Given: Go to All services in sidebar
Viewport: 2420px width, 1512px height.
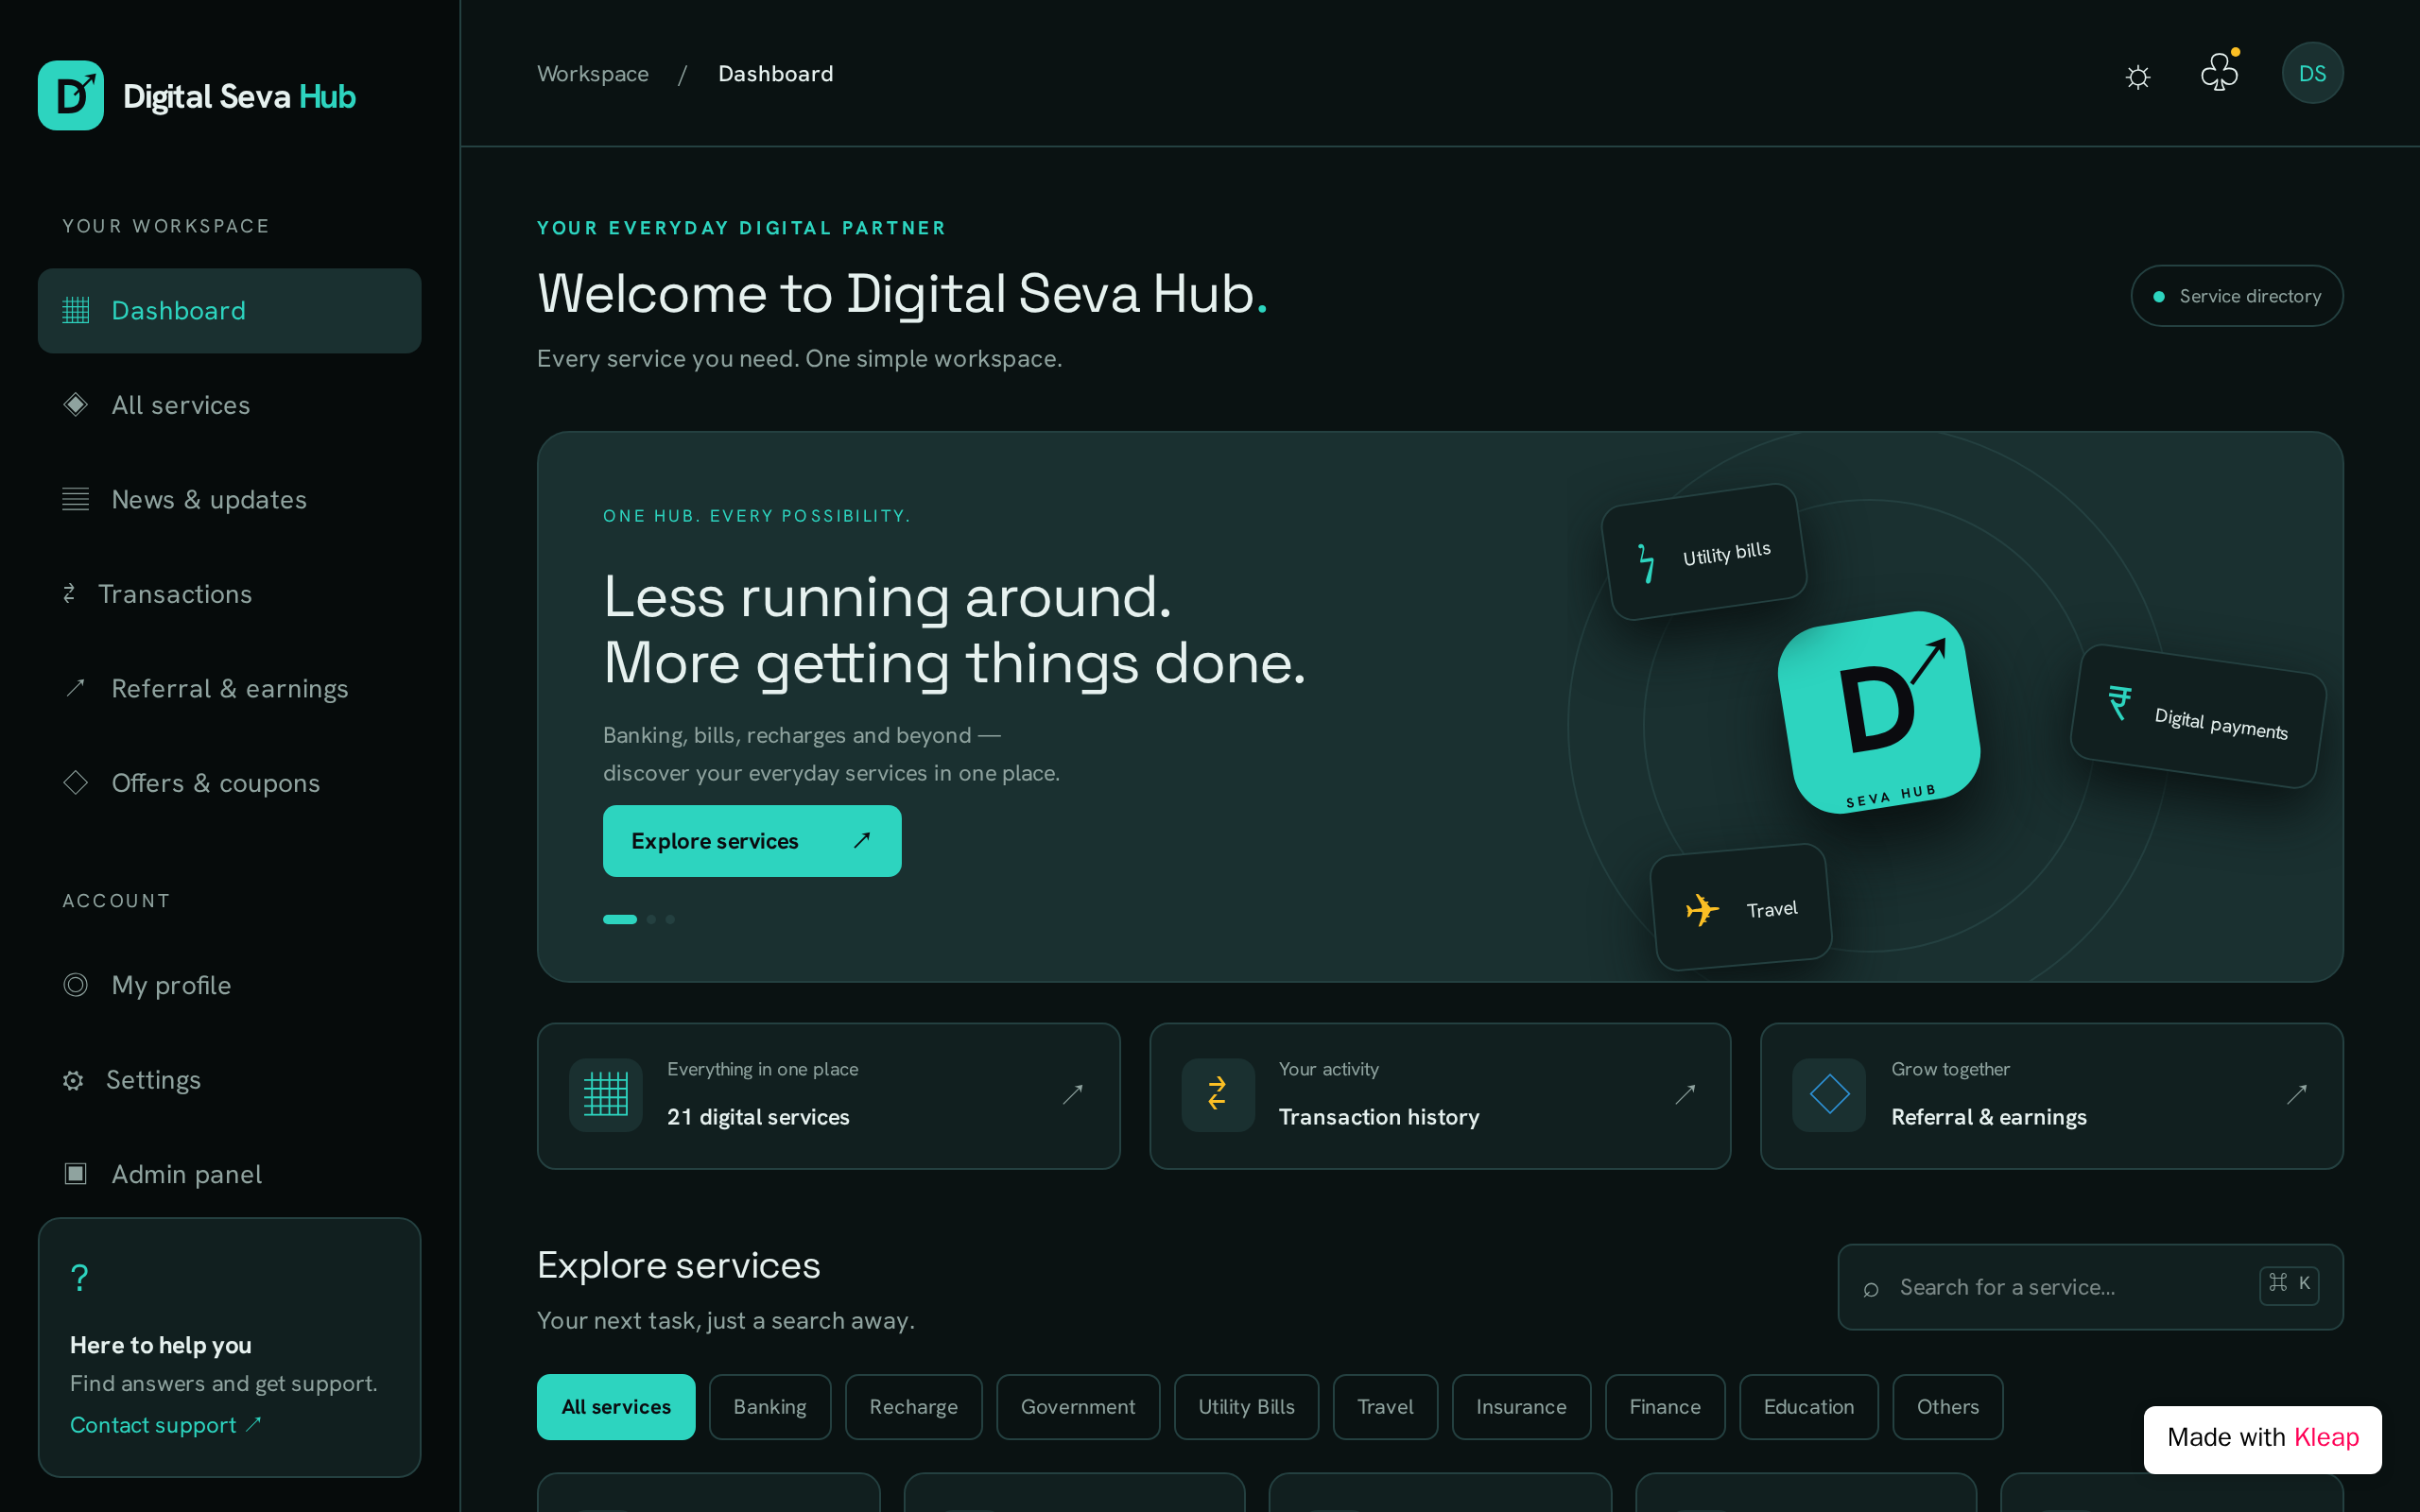Looking at the screenshot, I should point(229,405).
